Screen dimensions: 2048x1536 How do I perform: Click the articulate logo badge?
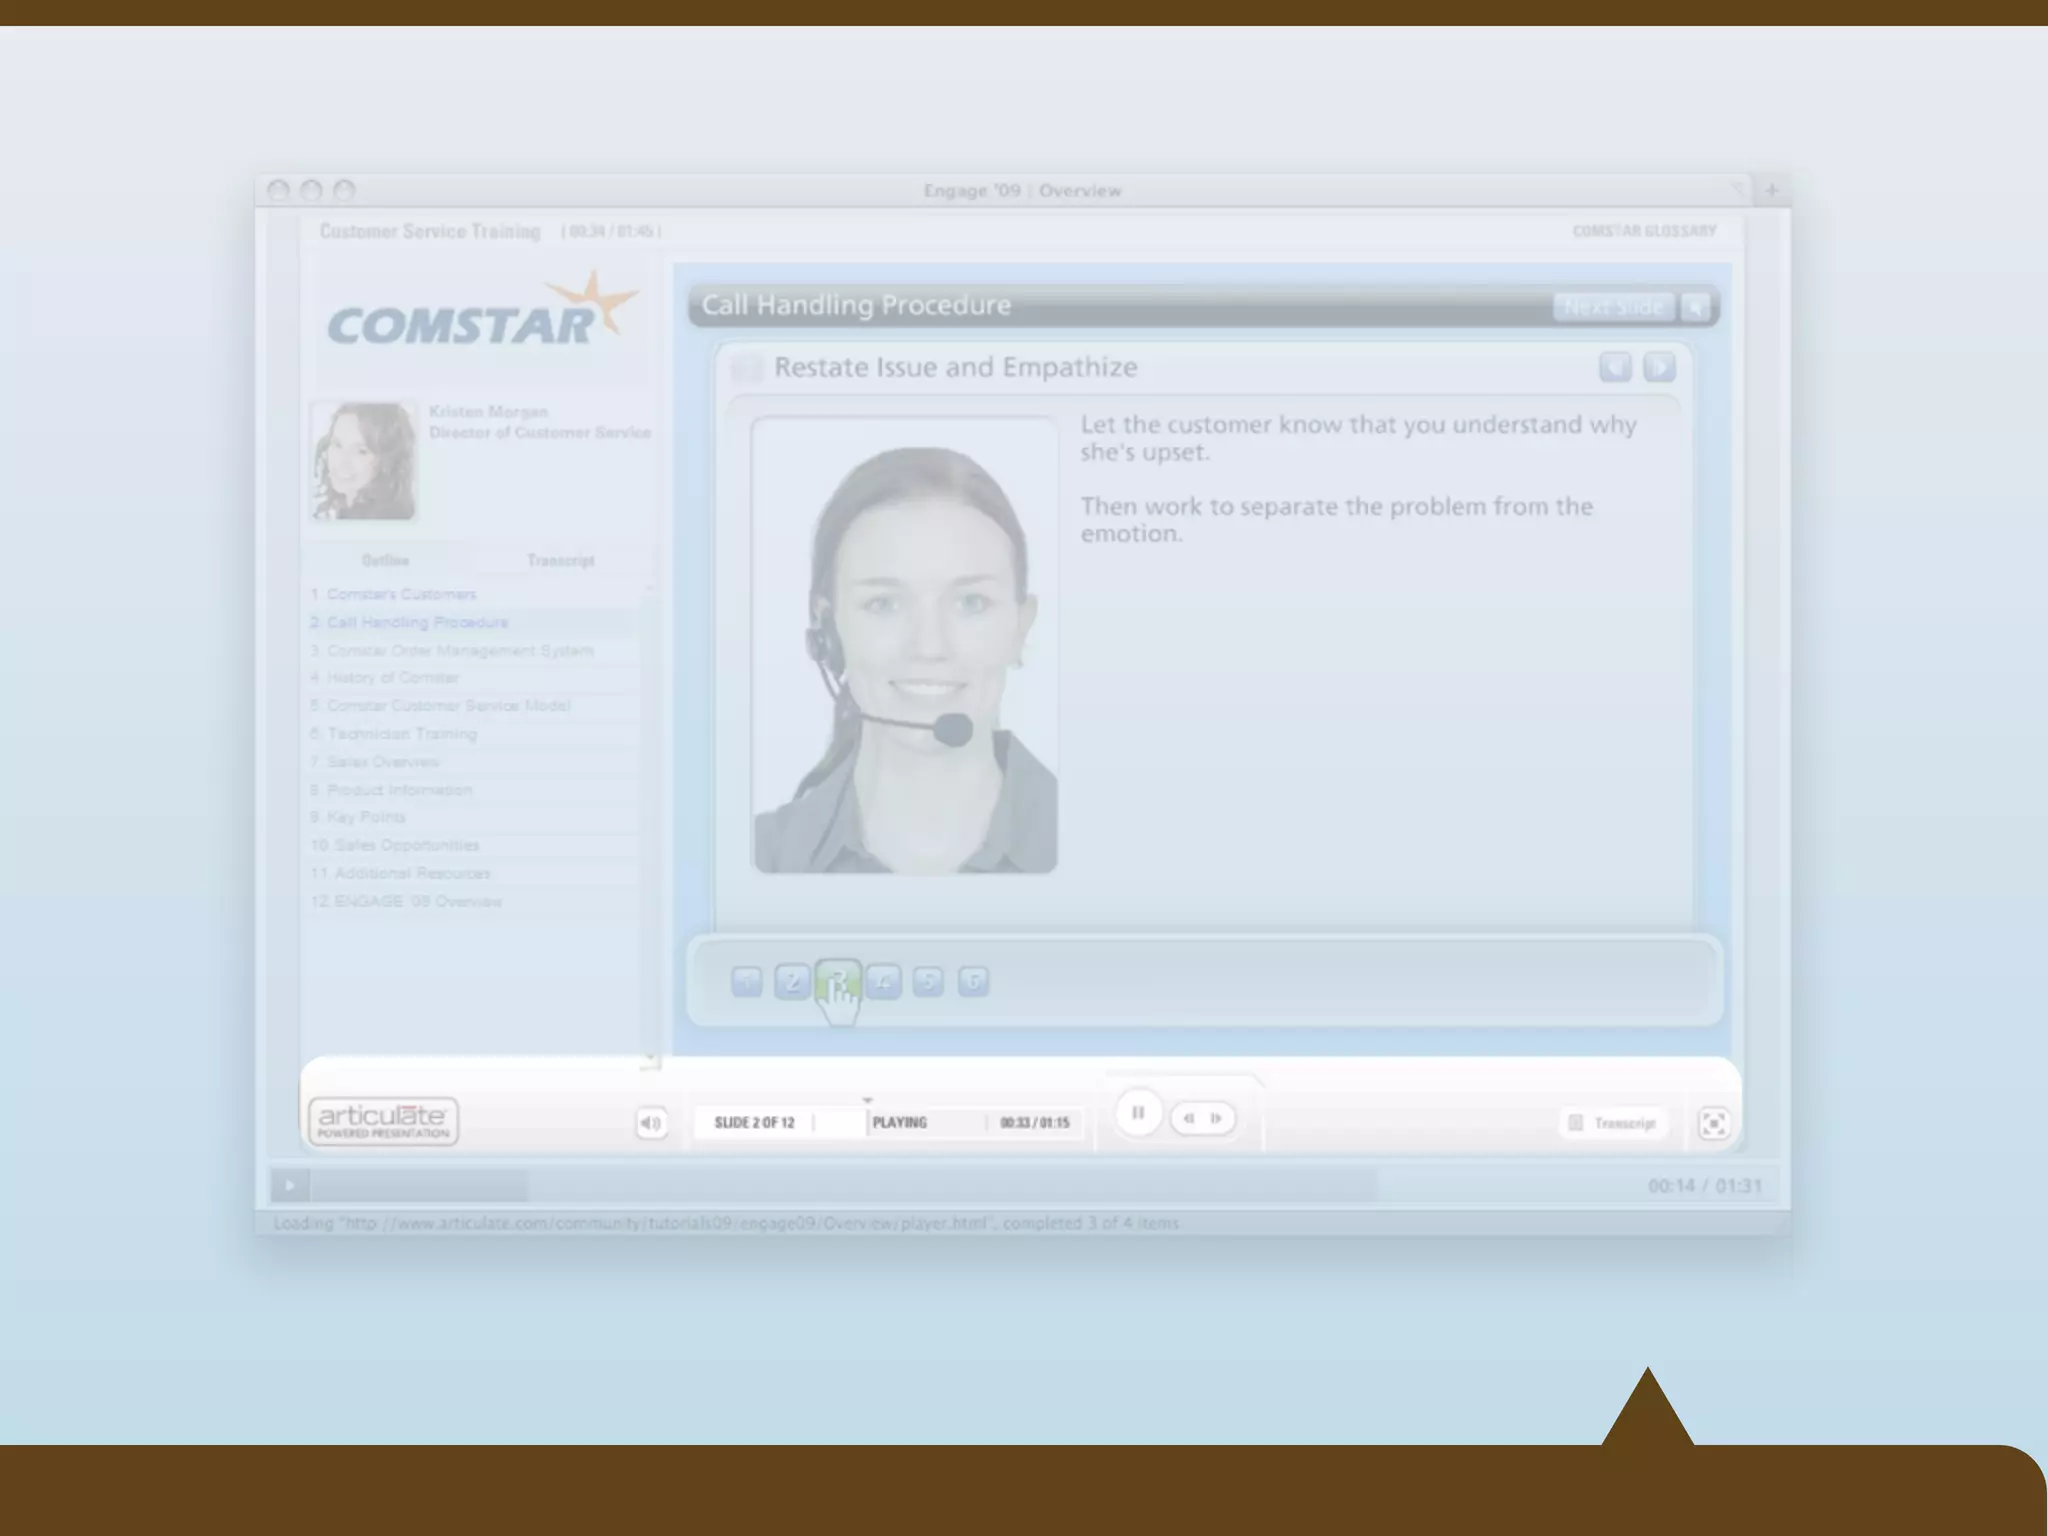coord(383,1121)
